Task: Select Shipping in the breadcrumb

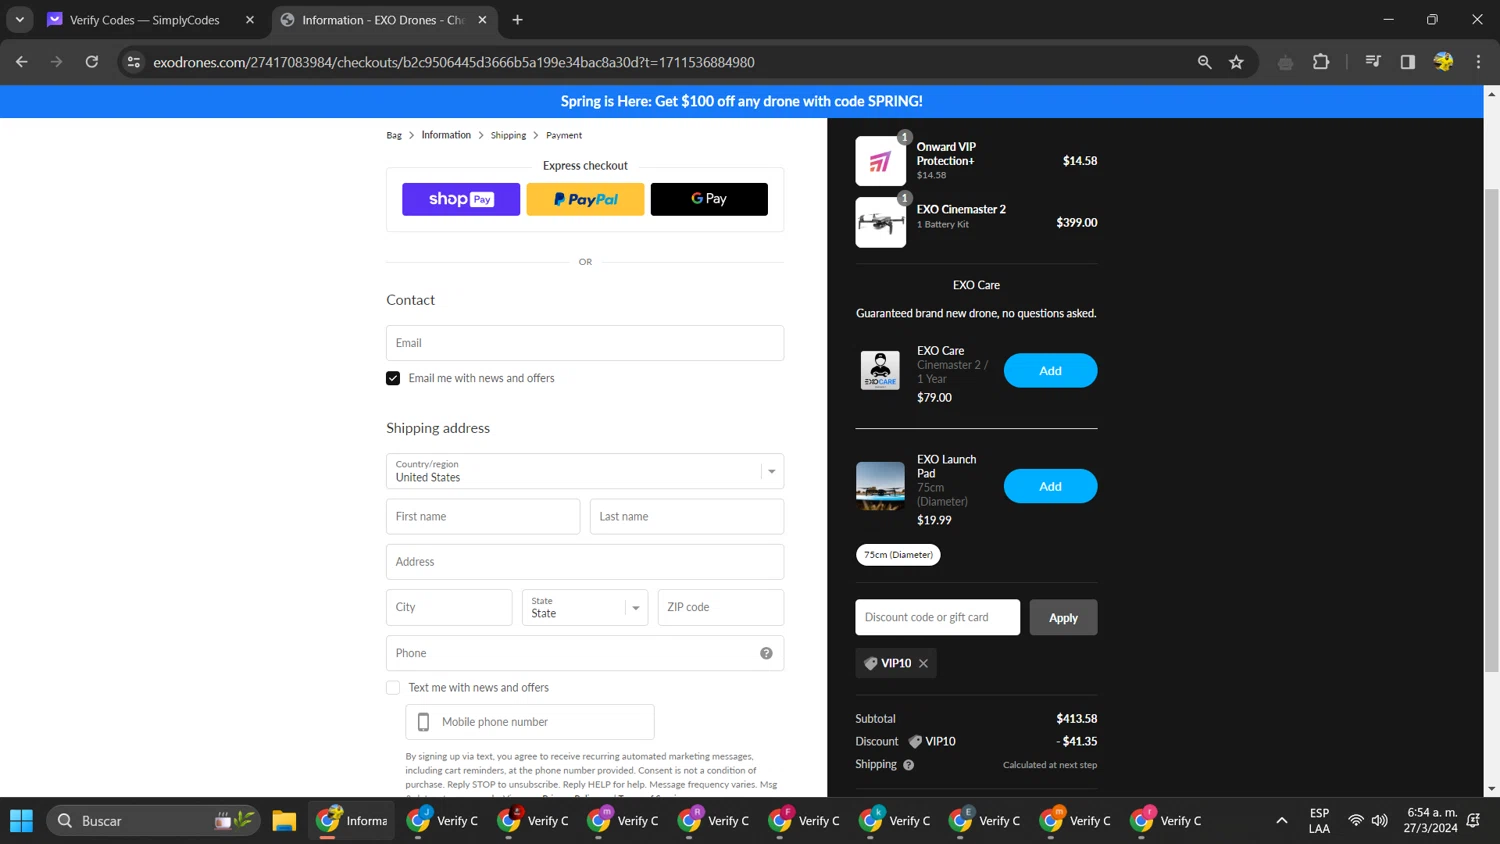Action: pyautogui.click(x=508, y=135)
